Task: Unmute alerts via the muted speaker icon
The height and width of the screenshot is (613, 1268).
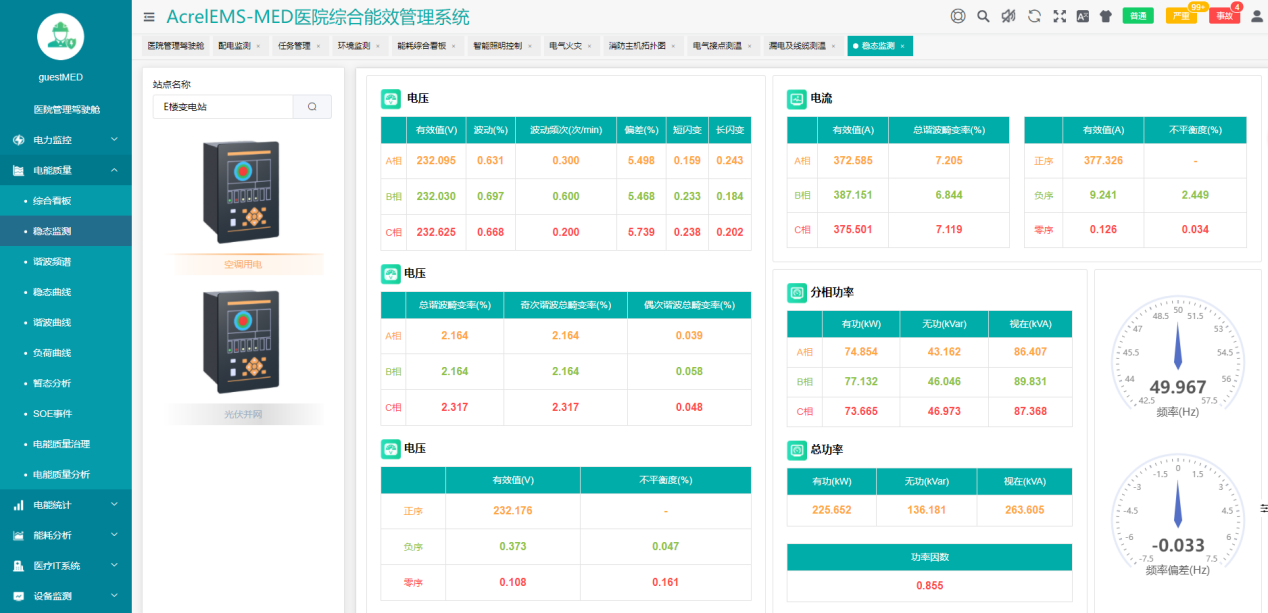Action: [x=1009, y=17]
